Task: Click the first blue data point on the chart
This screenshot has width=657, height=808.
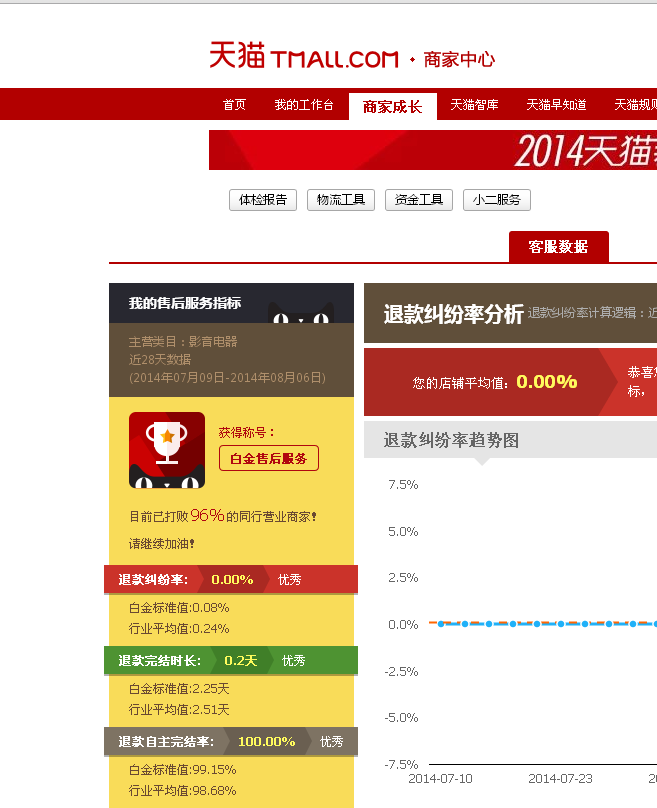Action: coord(441,624)
